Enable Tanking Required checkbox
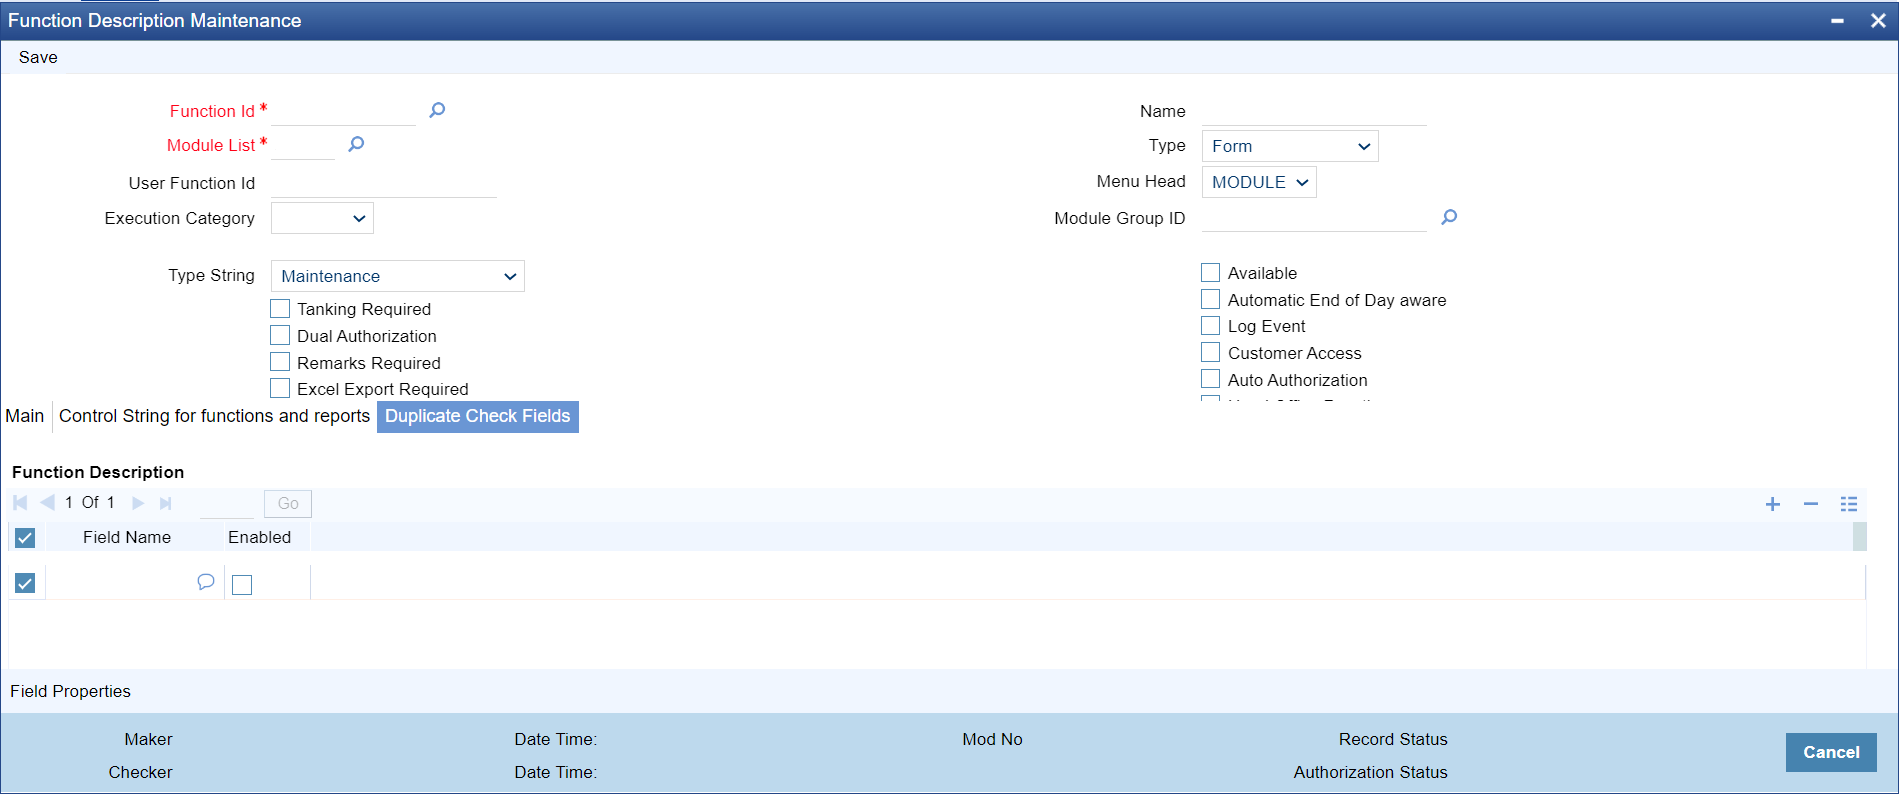 pyautogui.click(x=280, y=309)
